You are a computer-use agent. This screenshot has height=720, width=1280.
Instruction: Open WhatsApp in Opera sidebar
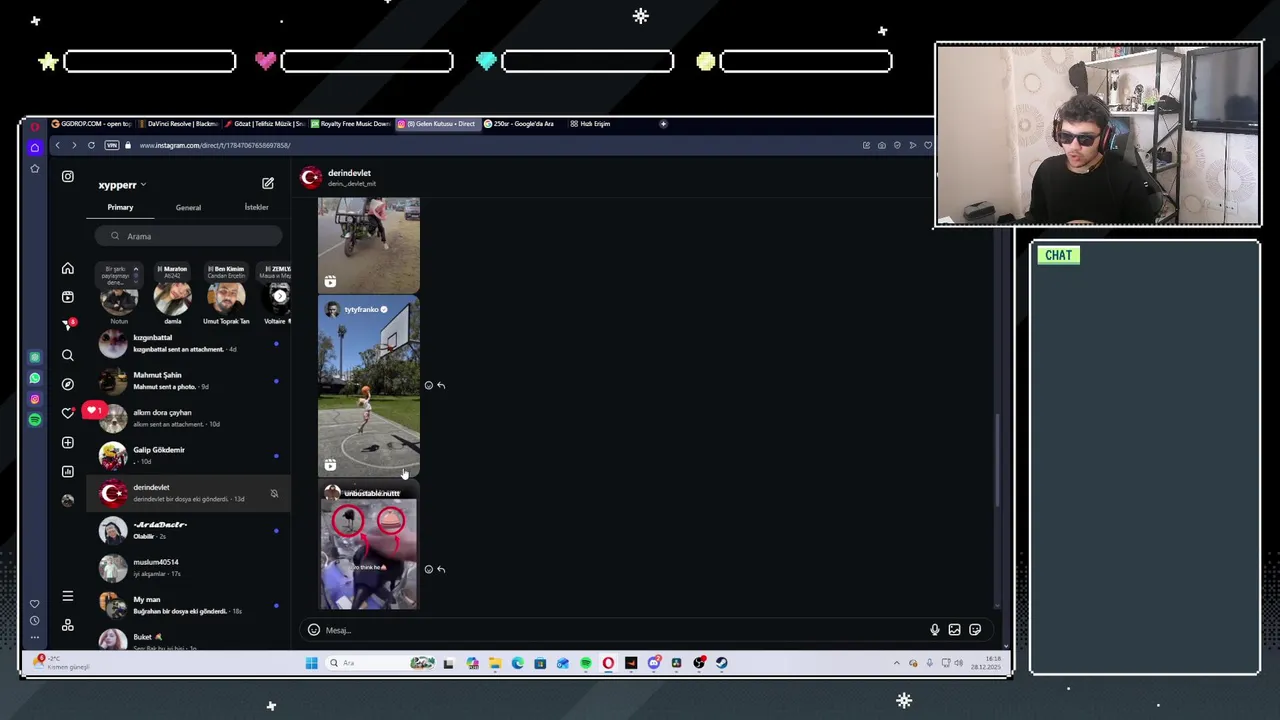click(x=35, y=378)
